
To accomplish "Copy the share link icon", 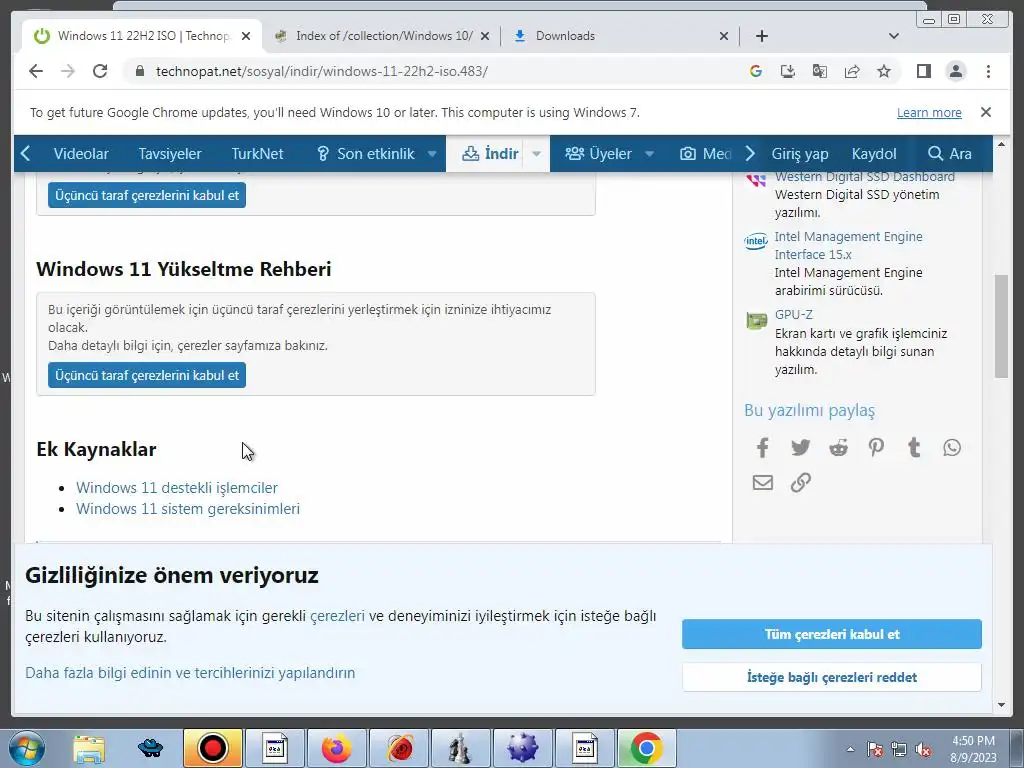I will click(800, 483).
